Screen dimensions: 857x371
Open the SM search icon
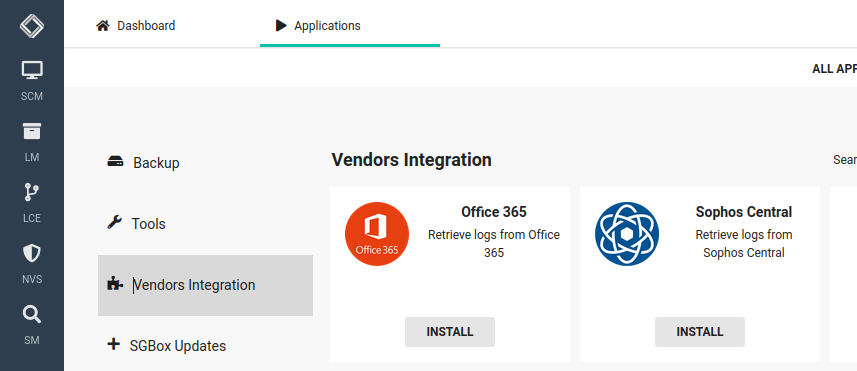click(32, 314)
